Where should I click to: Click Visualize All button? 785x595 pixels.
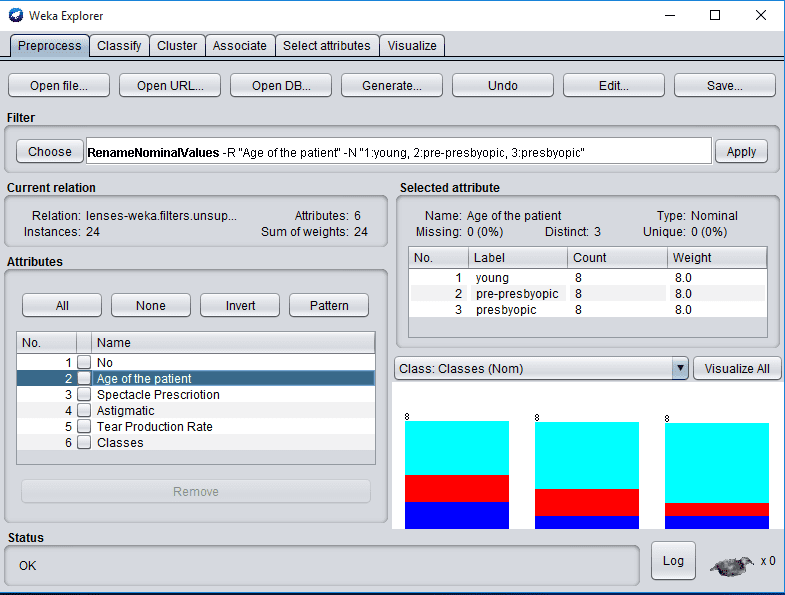pos(737,369)
